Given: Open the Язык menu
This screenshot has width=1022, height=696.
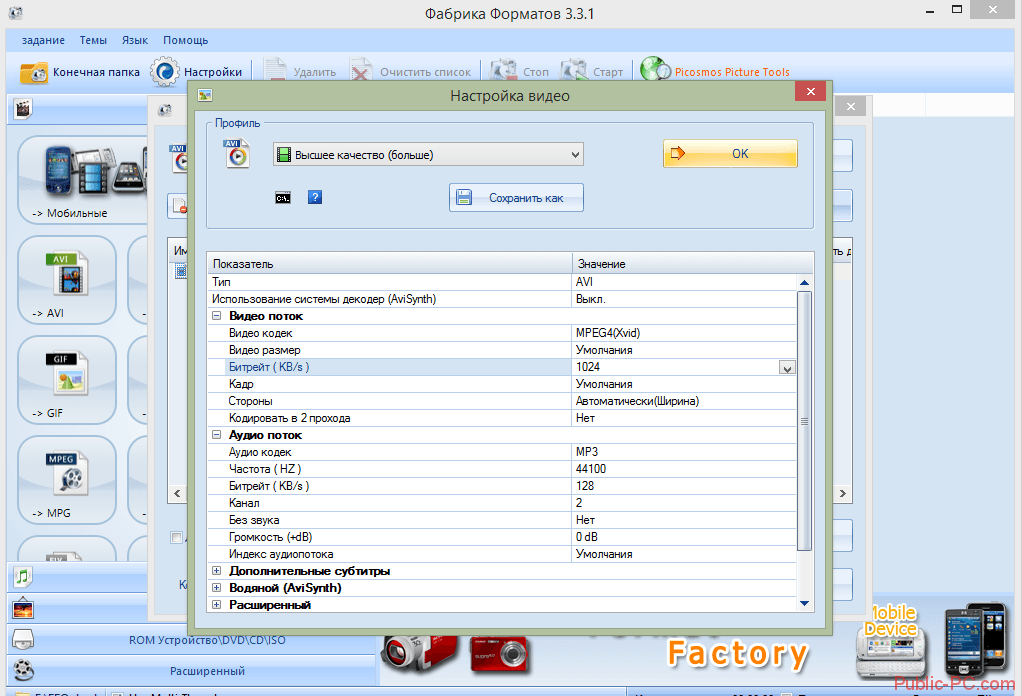Looking at the screenshot, I should [135, 40].
